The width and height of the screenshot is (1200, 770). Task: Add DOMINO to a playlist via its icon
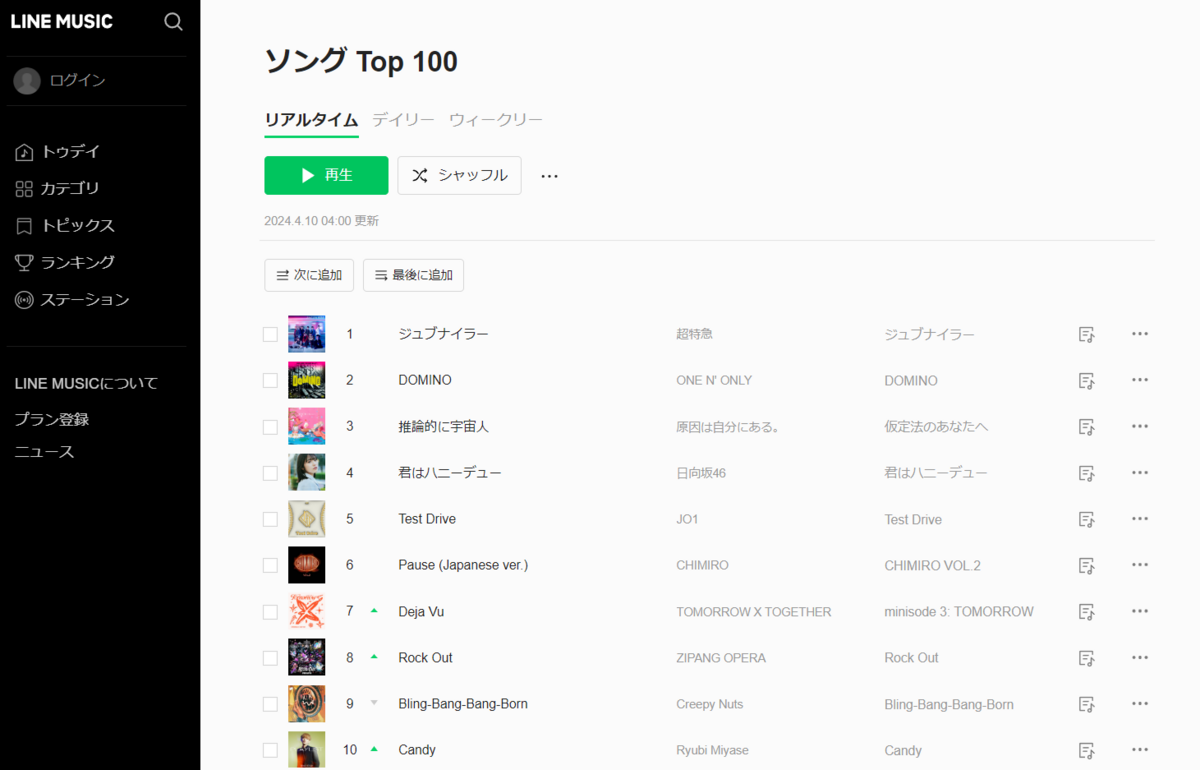[1086, 380]
